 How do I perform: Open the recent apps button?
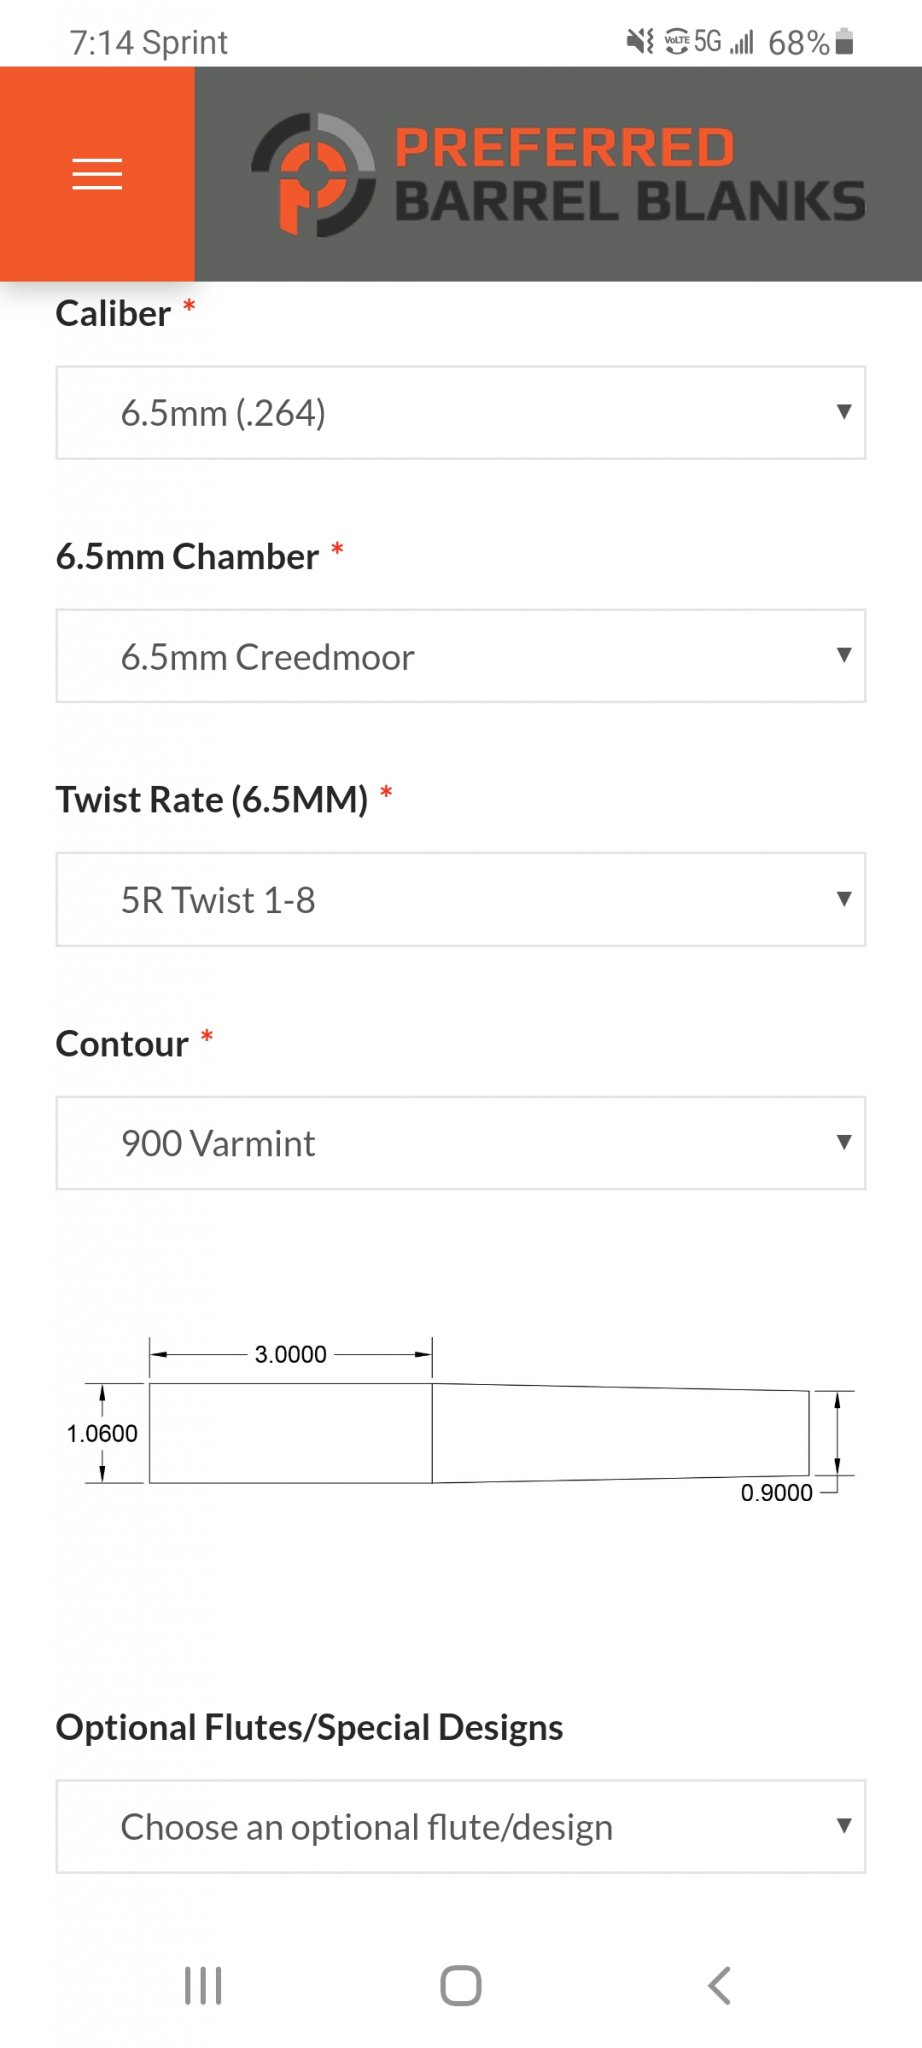203,1985
